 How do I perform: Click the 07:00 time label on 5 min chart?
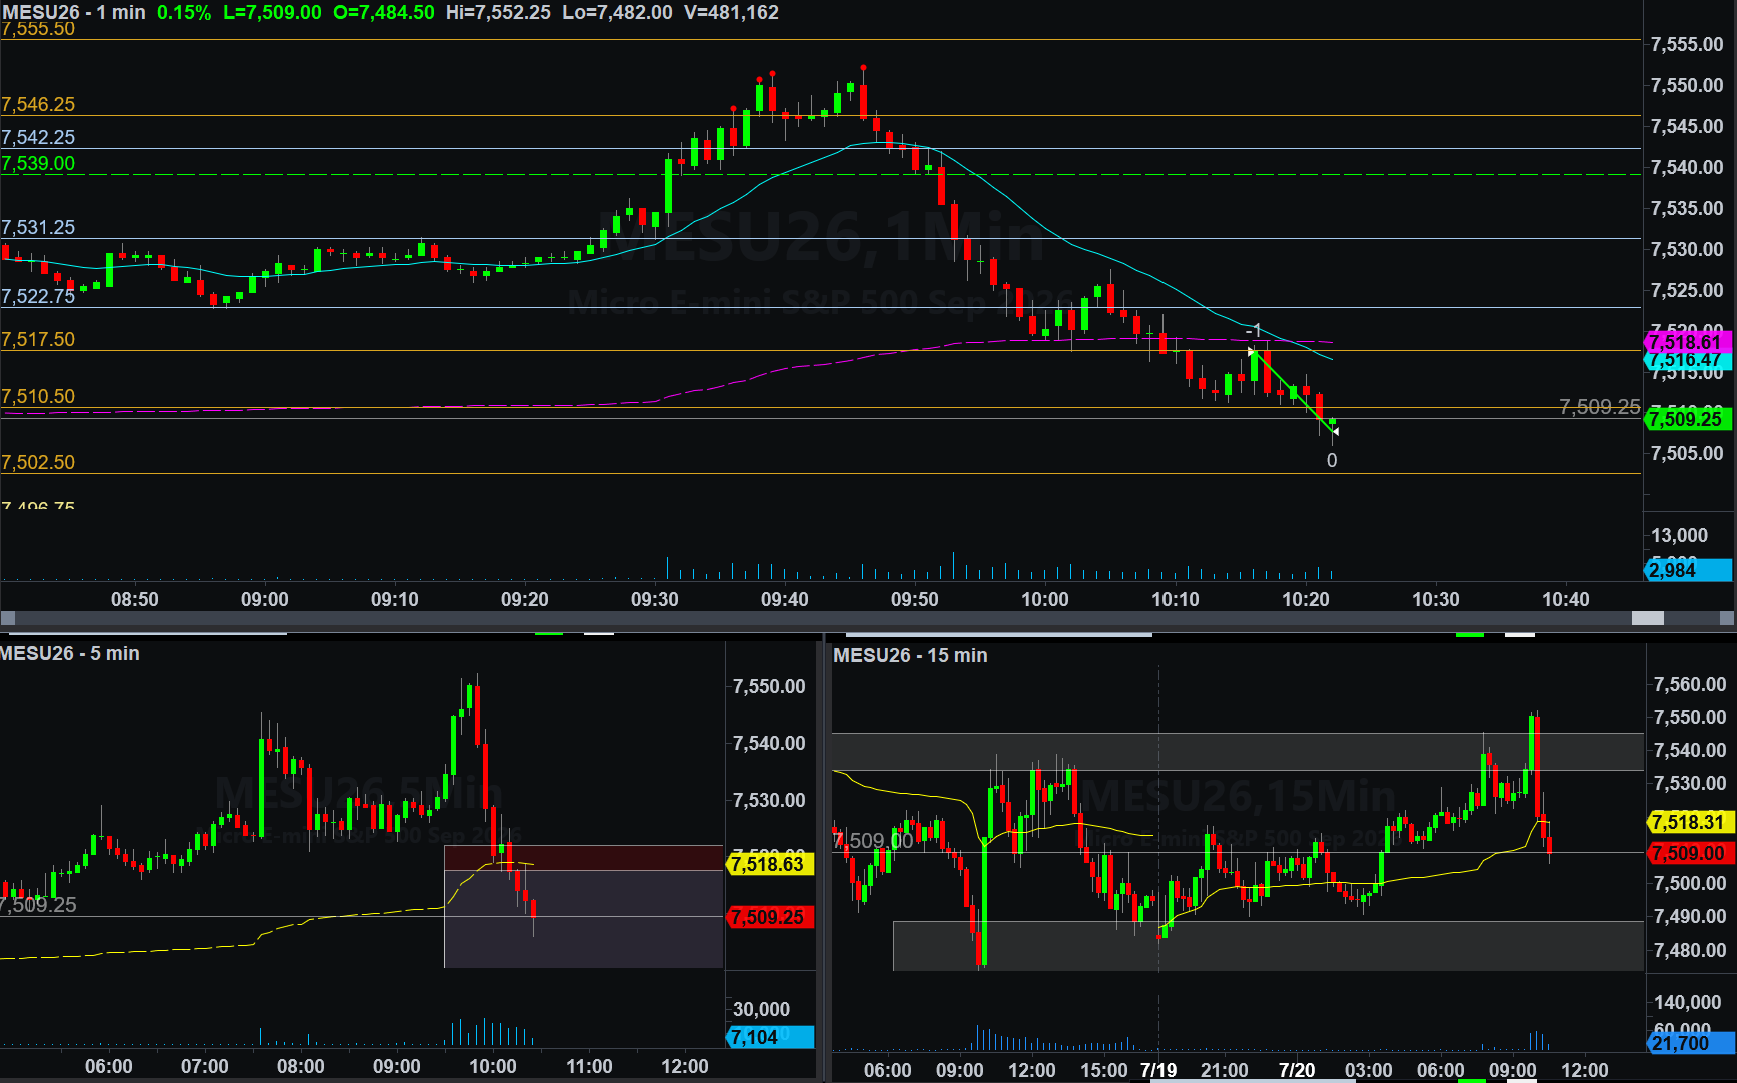coord(205,1066)
